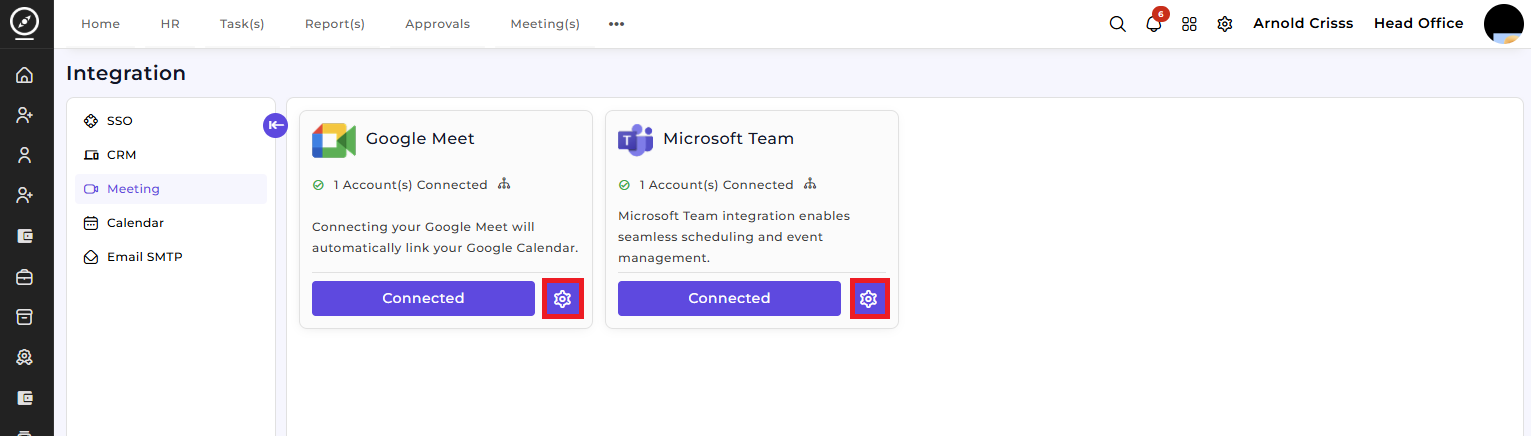Open settings gear in the top header
1531x436 pixels.
click(x=1224, y=24)
